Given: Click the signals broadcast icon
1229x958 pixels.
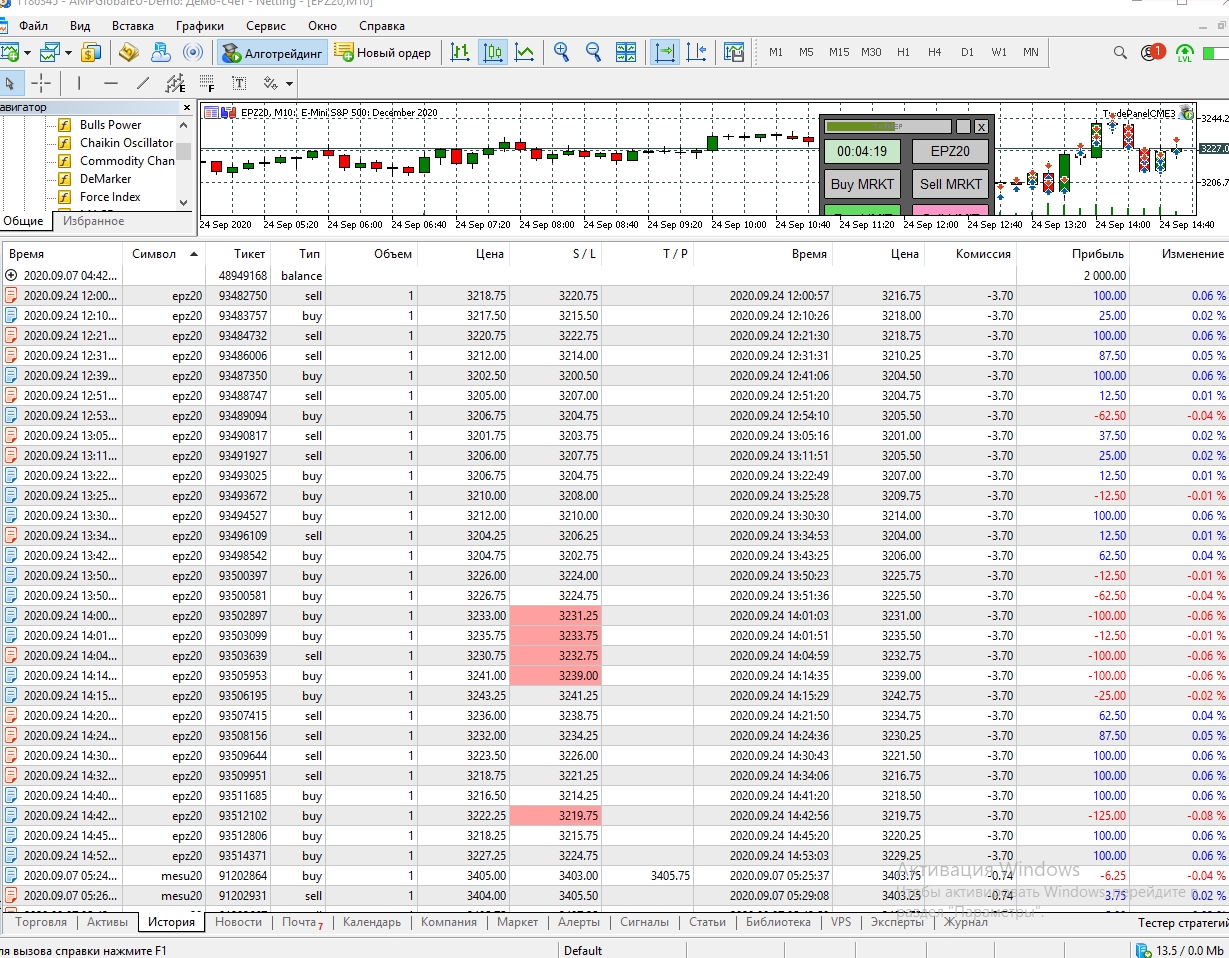Looking at the screenshot, I should point(193,52).
